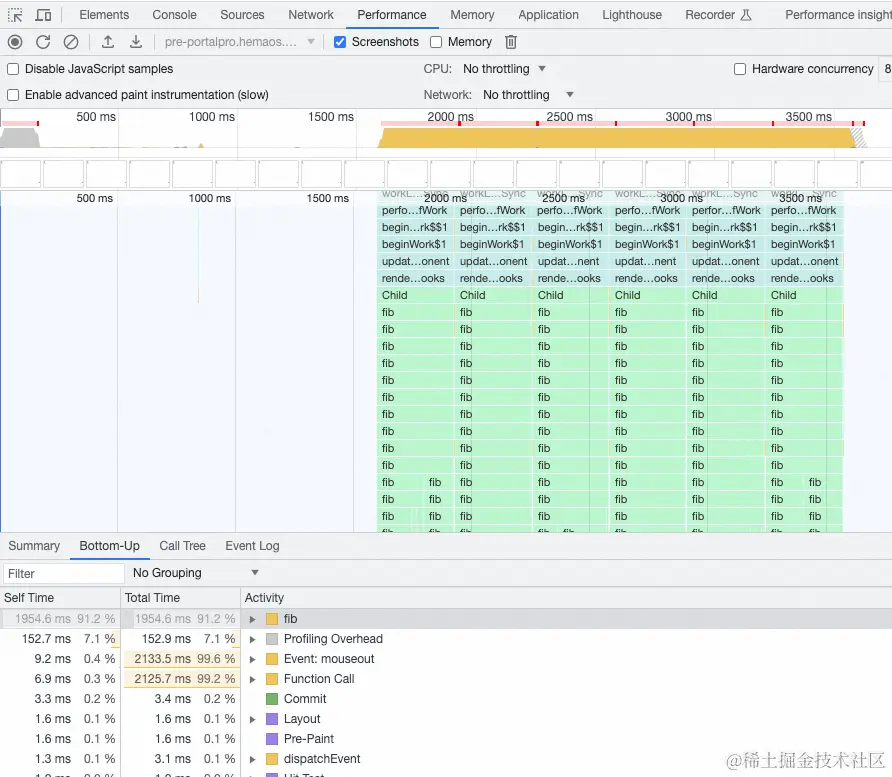Toggle the device toolbar icon
The height and width of the screenshot is (777, 892).
[43, 15]
